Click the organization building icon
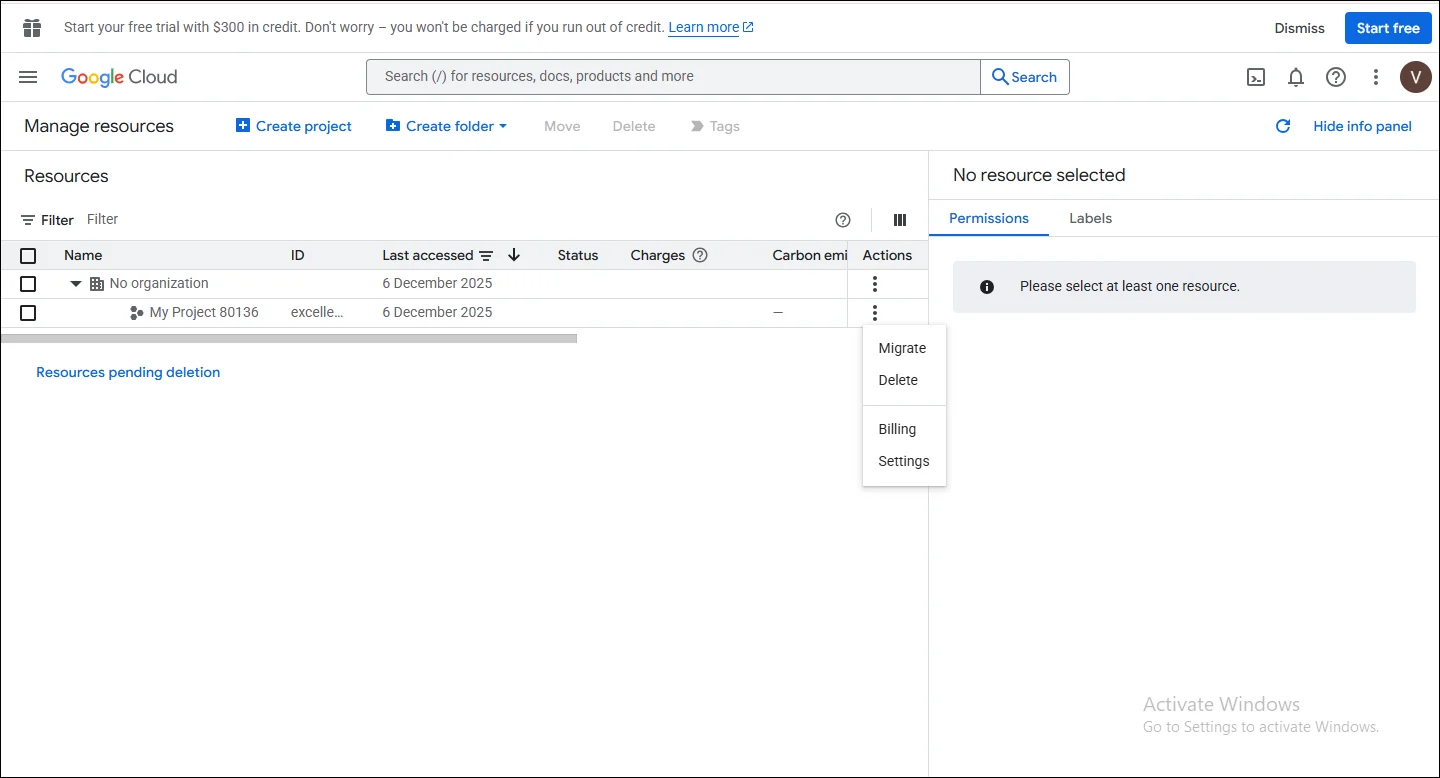This screenshot has width=1440, height=778. [97, 284]
